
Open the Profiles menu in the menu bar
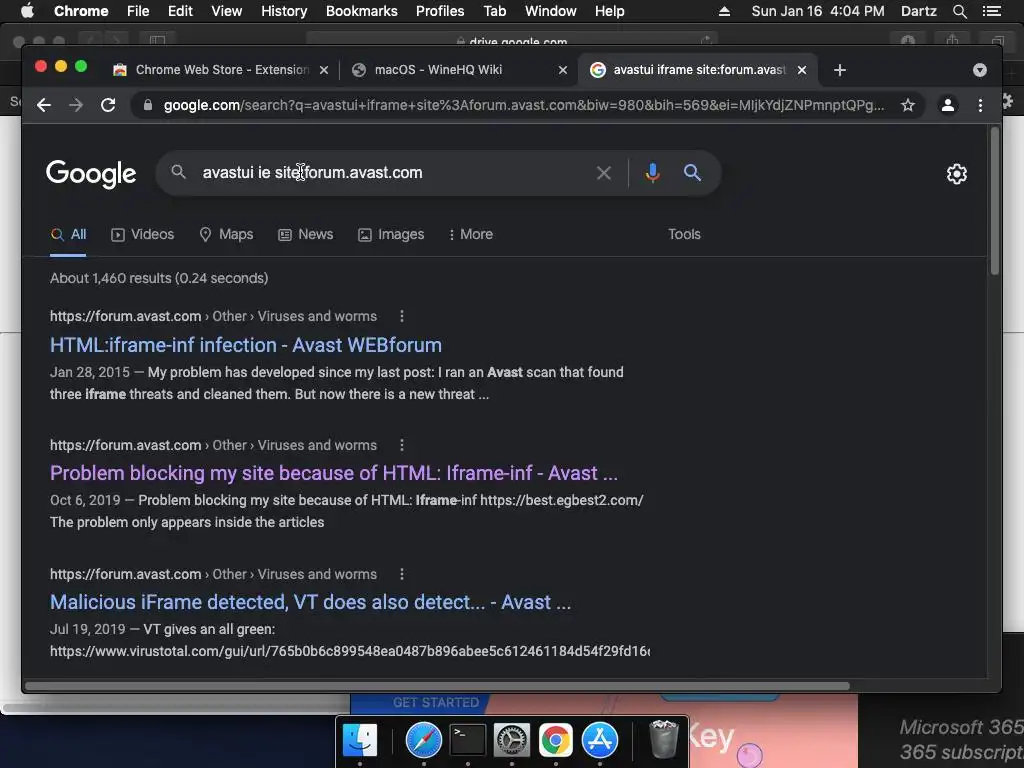pyautogui.click(x=440, y=11)
